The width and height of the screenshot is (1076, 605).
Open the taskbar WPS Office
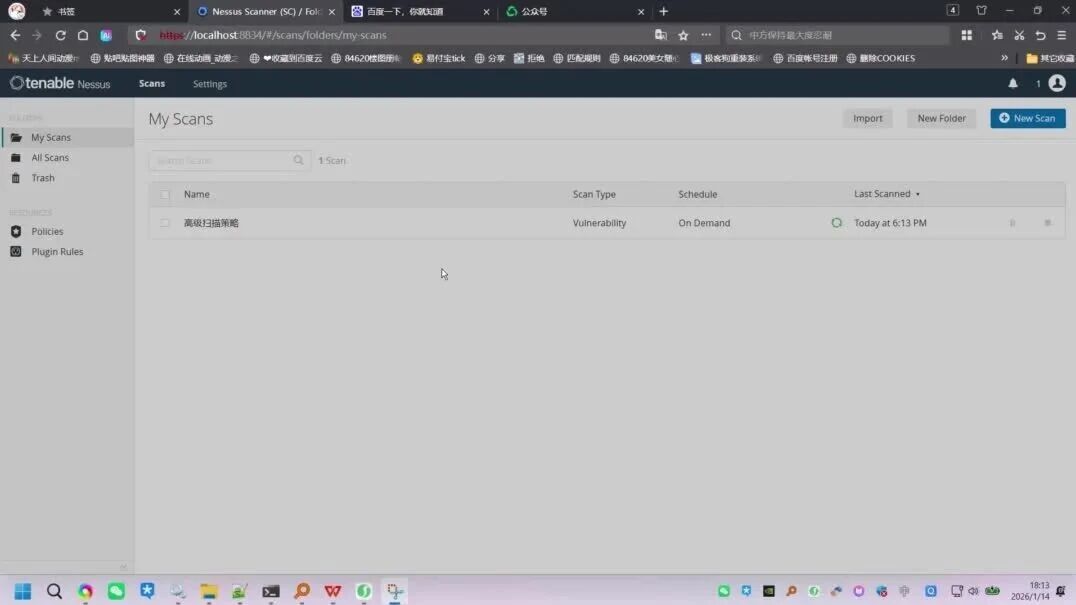[x=333, y=591]
